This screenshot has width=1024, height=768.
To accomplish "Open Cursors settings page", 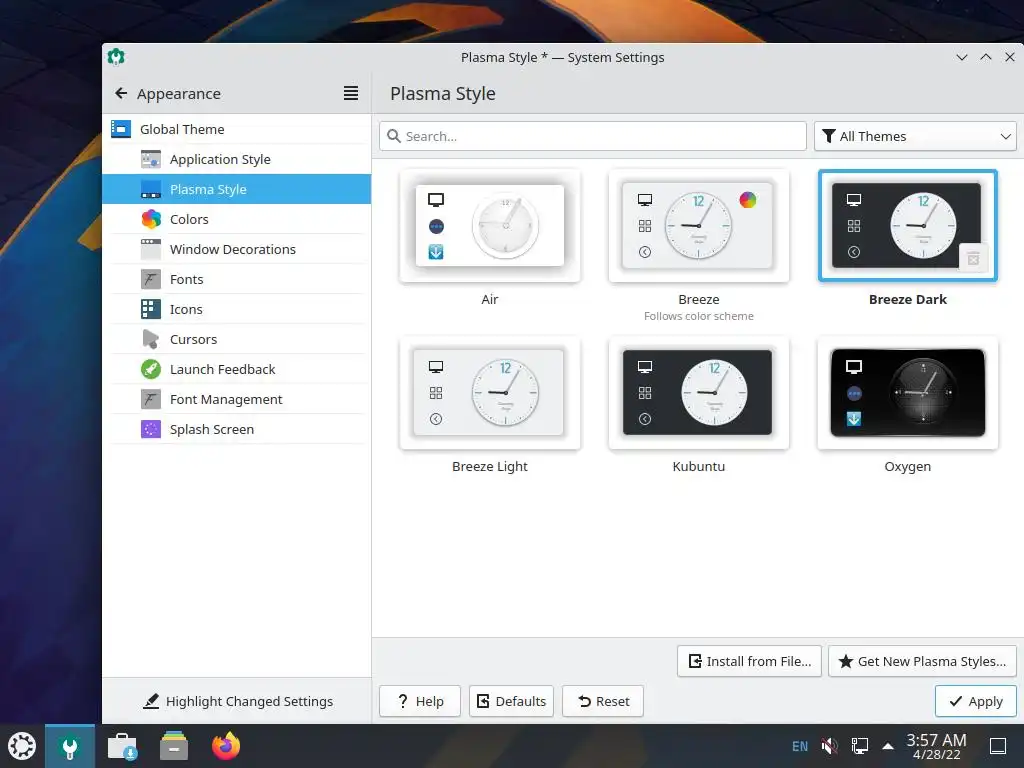I will coord(236,340).
